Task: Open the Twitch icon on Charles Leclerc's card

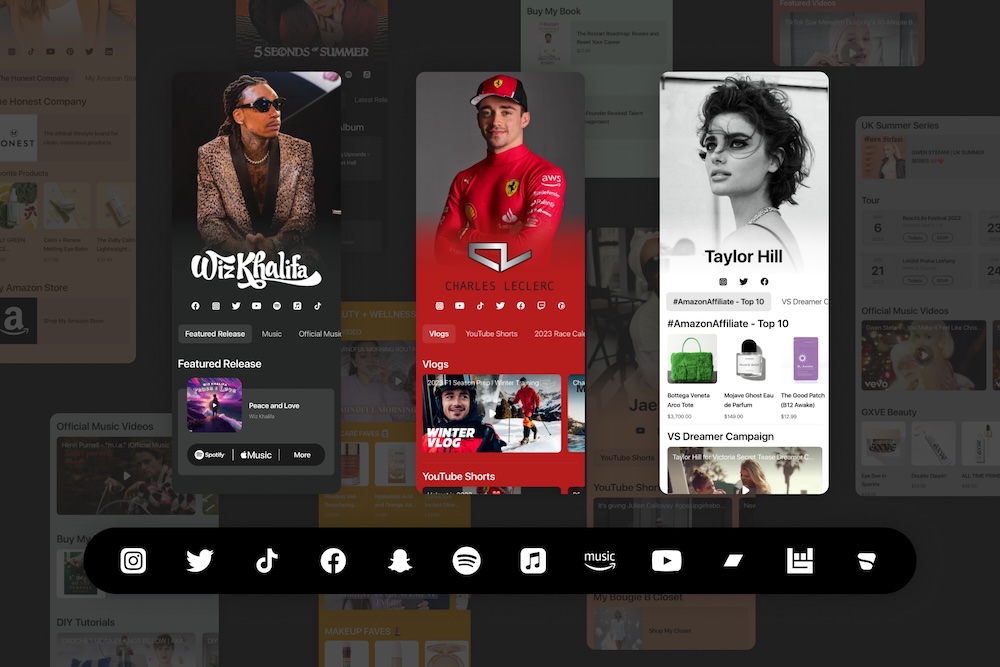Action: [541, 306]
